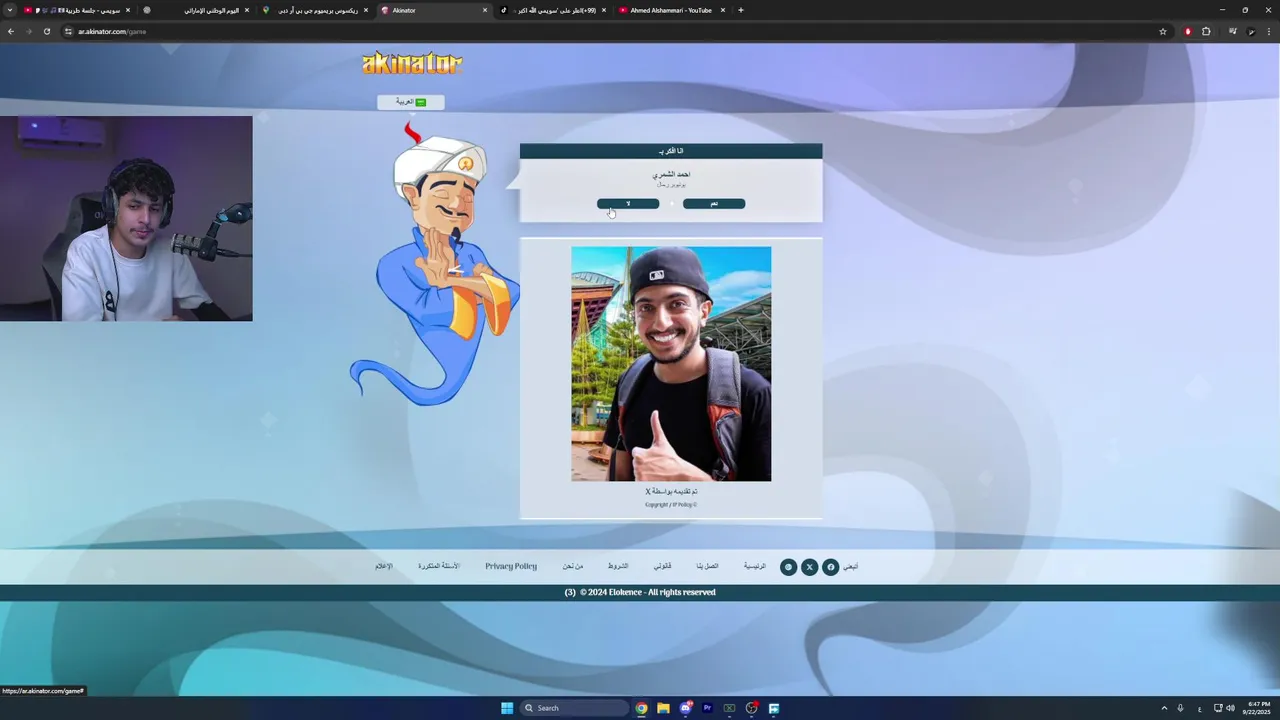
Task: Open the OBS Studio taskbar icon
Action: [751, 708]
